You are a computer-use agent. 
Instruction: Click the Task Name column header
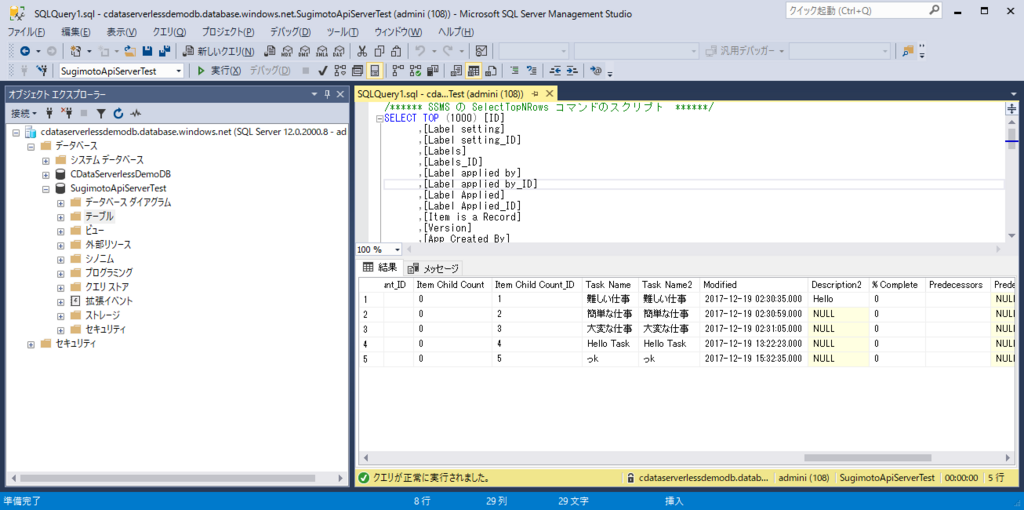609,285
